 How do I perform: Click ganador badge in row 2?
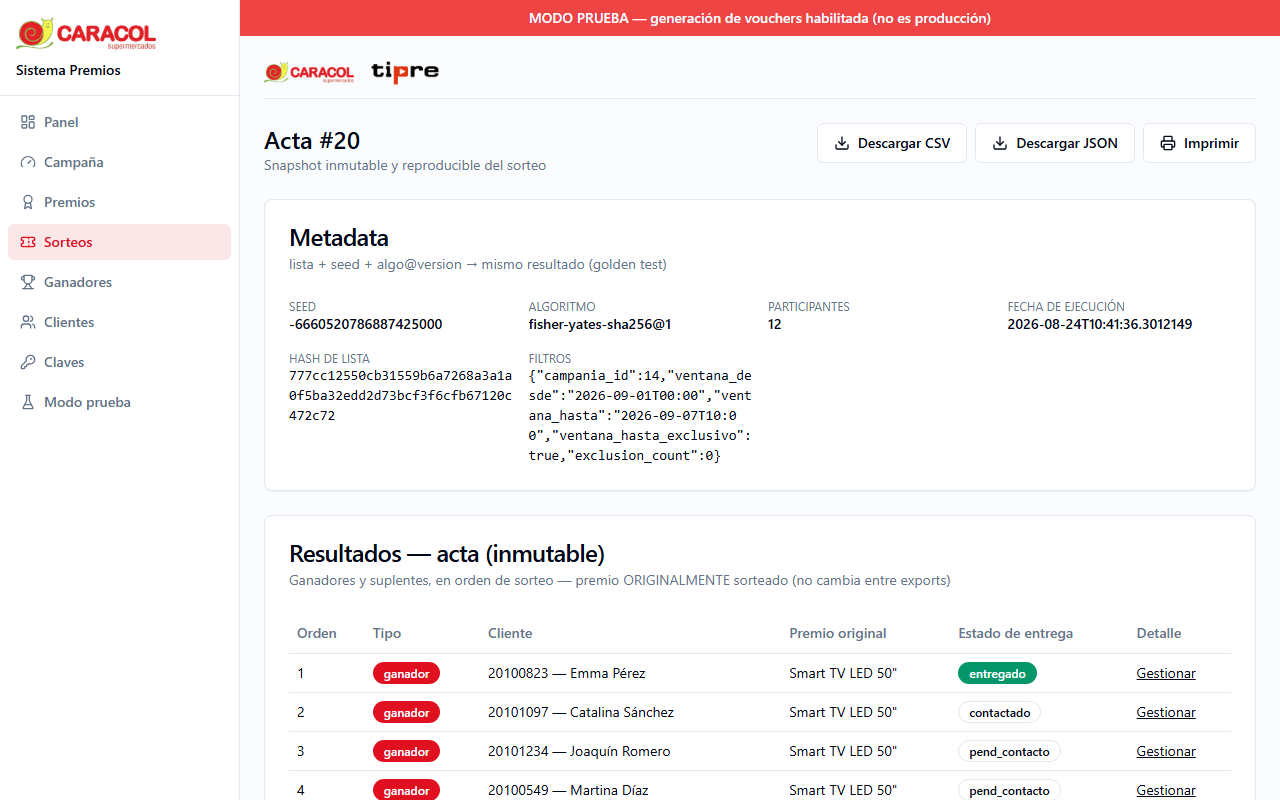click(x=406, y=712)
